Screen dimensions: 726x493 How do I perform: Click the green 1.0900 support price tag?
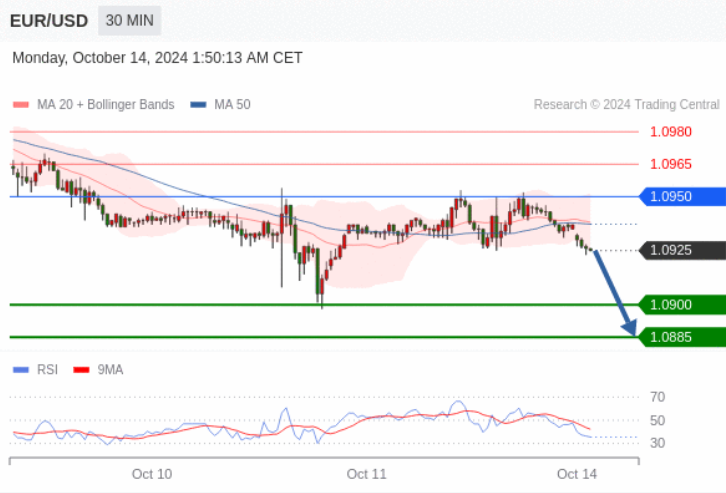(682, 305)
